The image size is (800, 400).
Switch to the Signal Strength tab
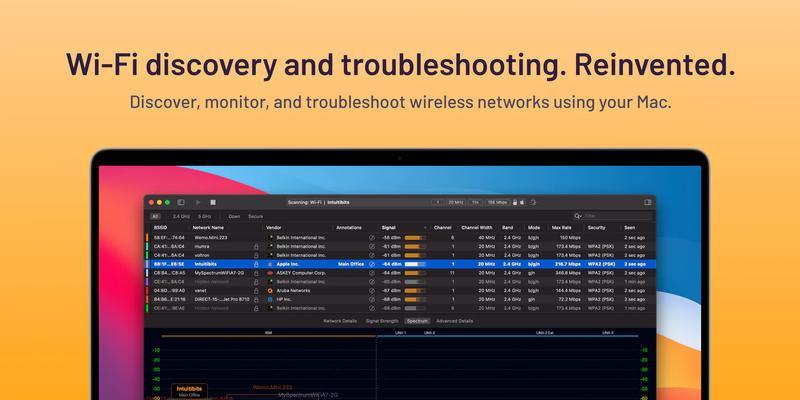tap(382, 321)
